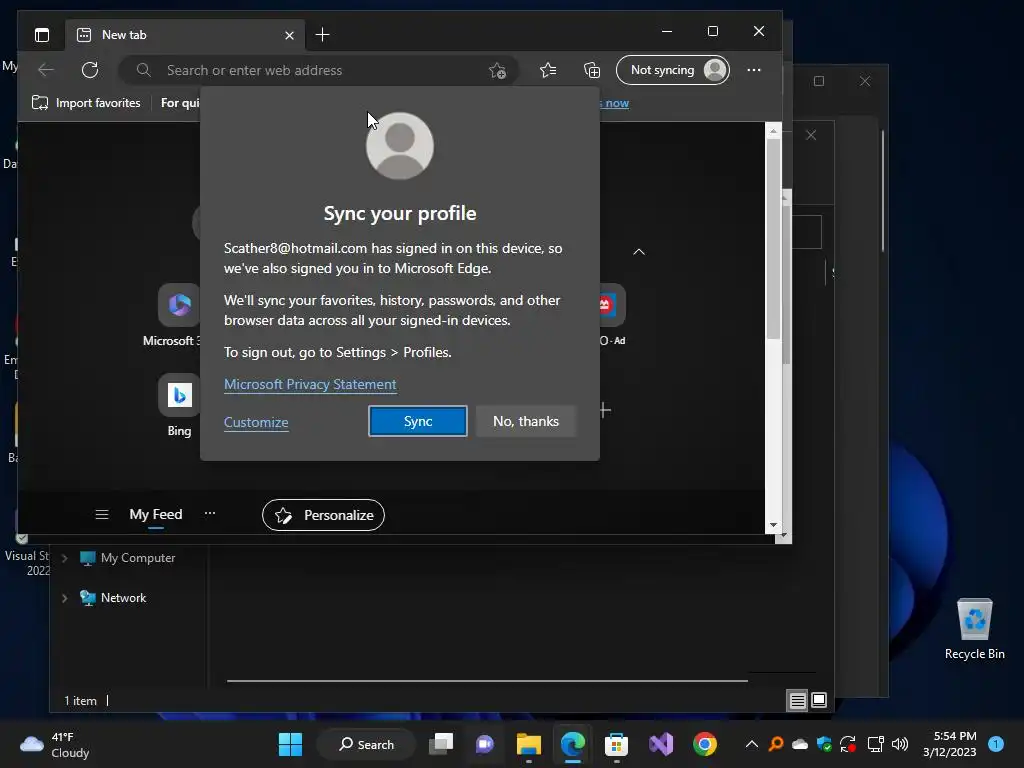Open the Not syncing profile button
The width and height of the screenshot is (1024, 768).
[673, 70]
